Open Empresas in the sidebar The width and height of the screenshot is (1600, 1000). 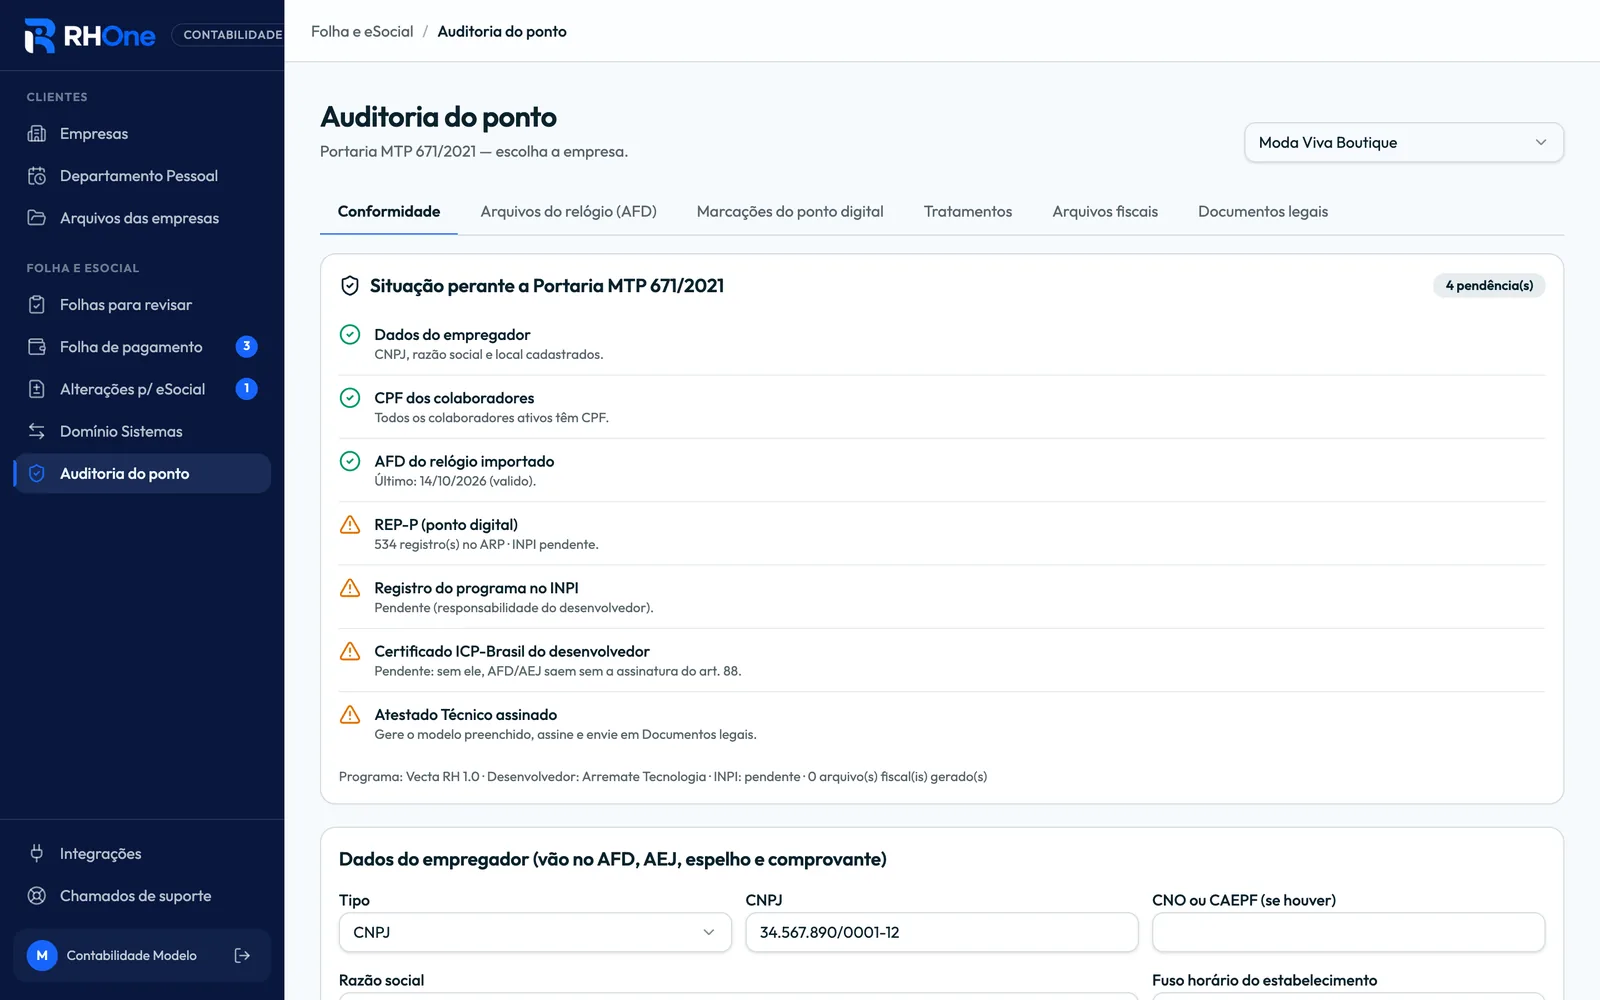(142, 134)
